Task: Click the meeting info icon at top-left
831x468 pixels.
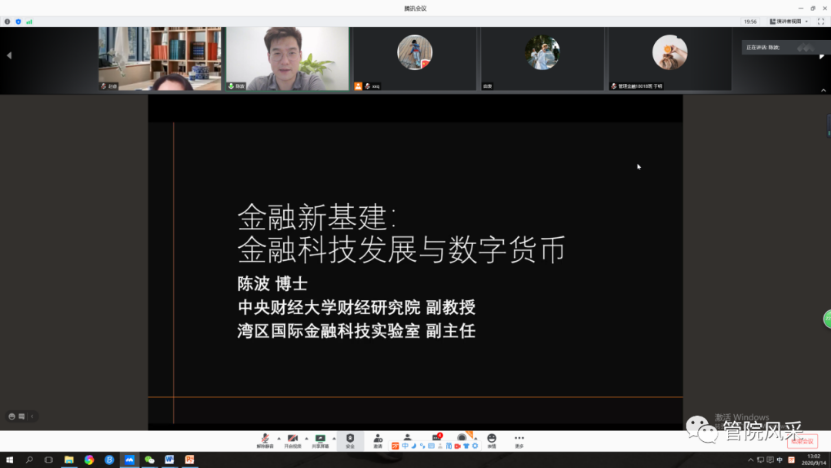Action: 8,21
